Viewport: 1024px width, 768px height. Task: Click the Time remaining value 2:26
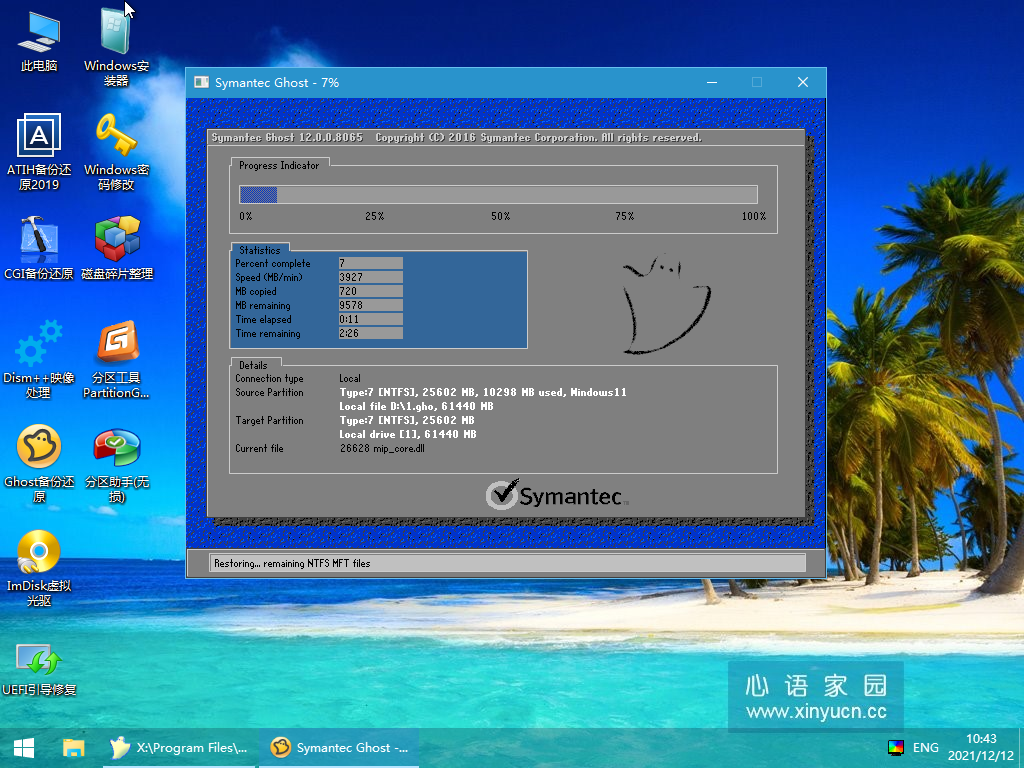(x=370, y=333)
